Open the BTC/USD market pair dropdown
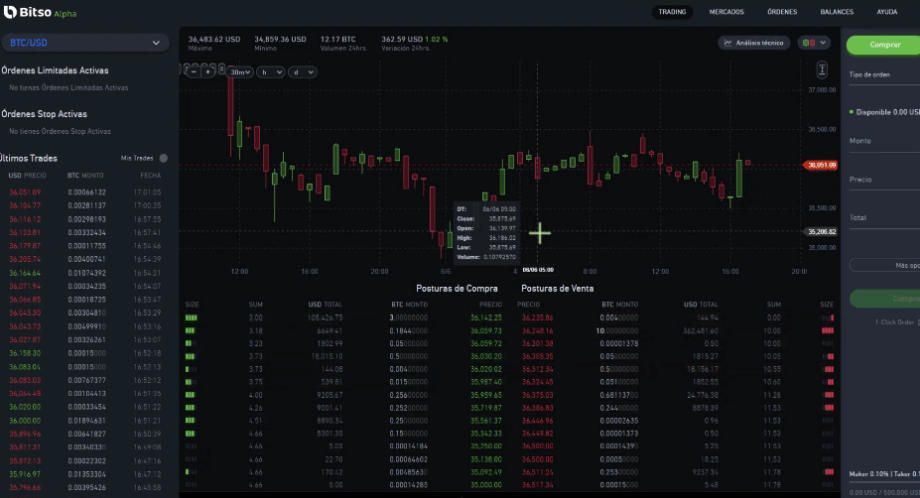 (84, 43)
